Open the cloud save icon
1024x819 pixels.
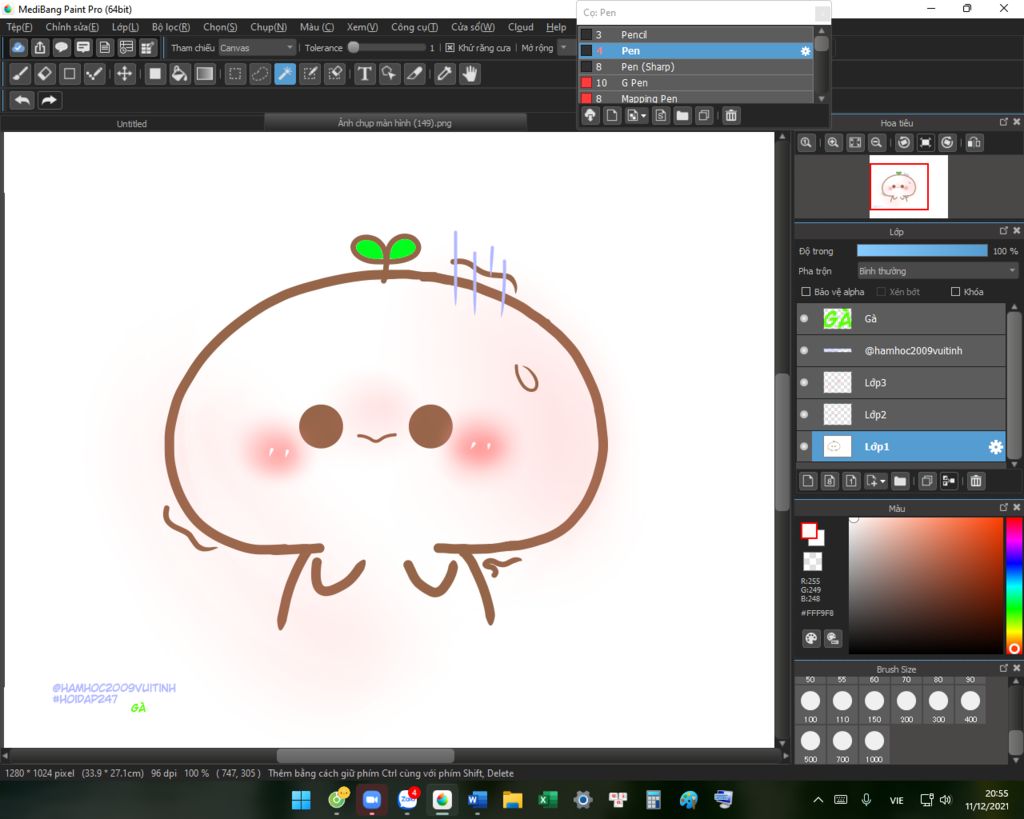coord(18,48)
